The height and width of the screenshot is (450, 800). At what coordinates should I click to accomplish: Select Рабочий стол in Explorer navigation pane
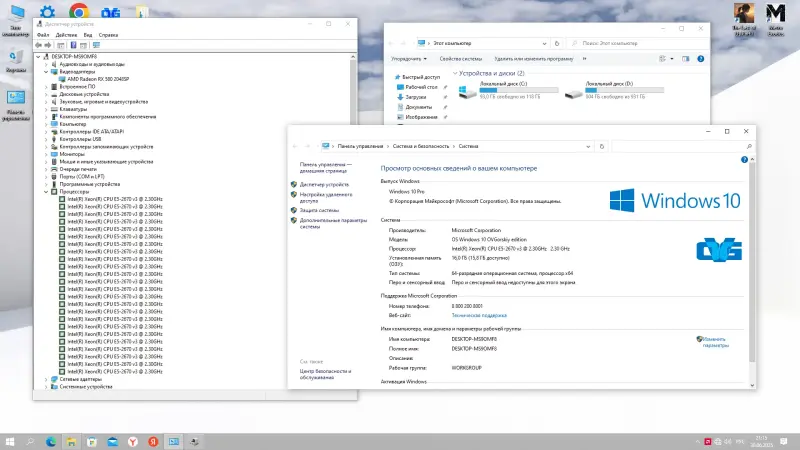421,87
